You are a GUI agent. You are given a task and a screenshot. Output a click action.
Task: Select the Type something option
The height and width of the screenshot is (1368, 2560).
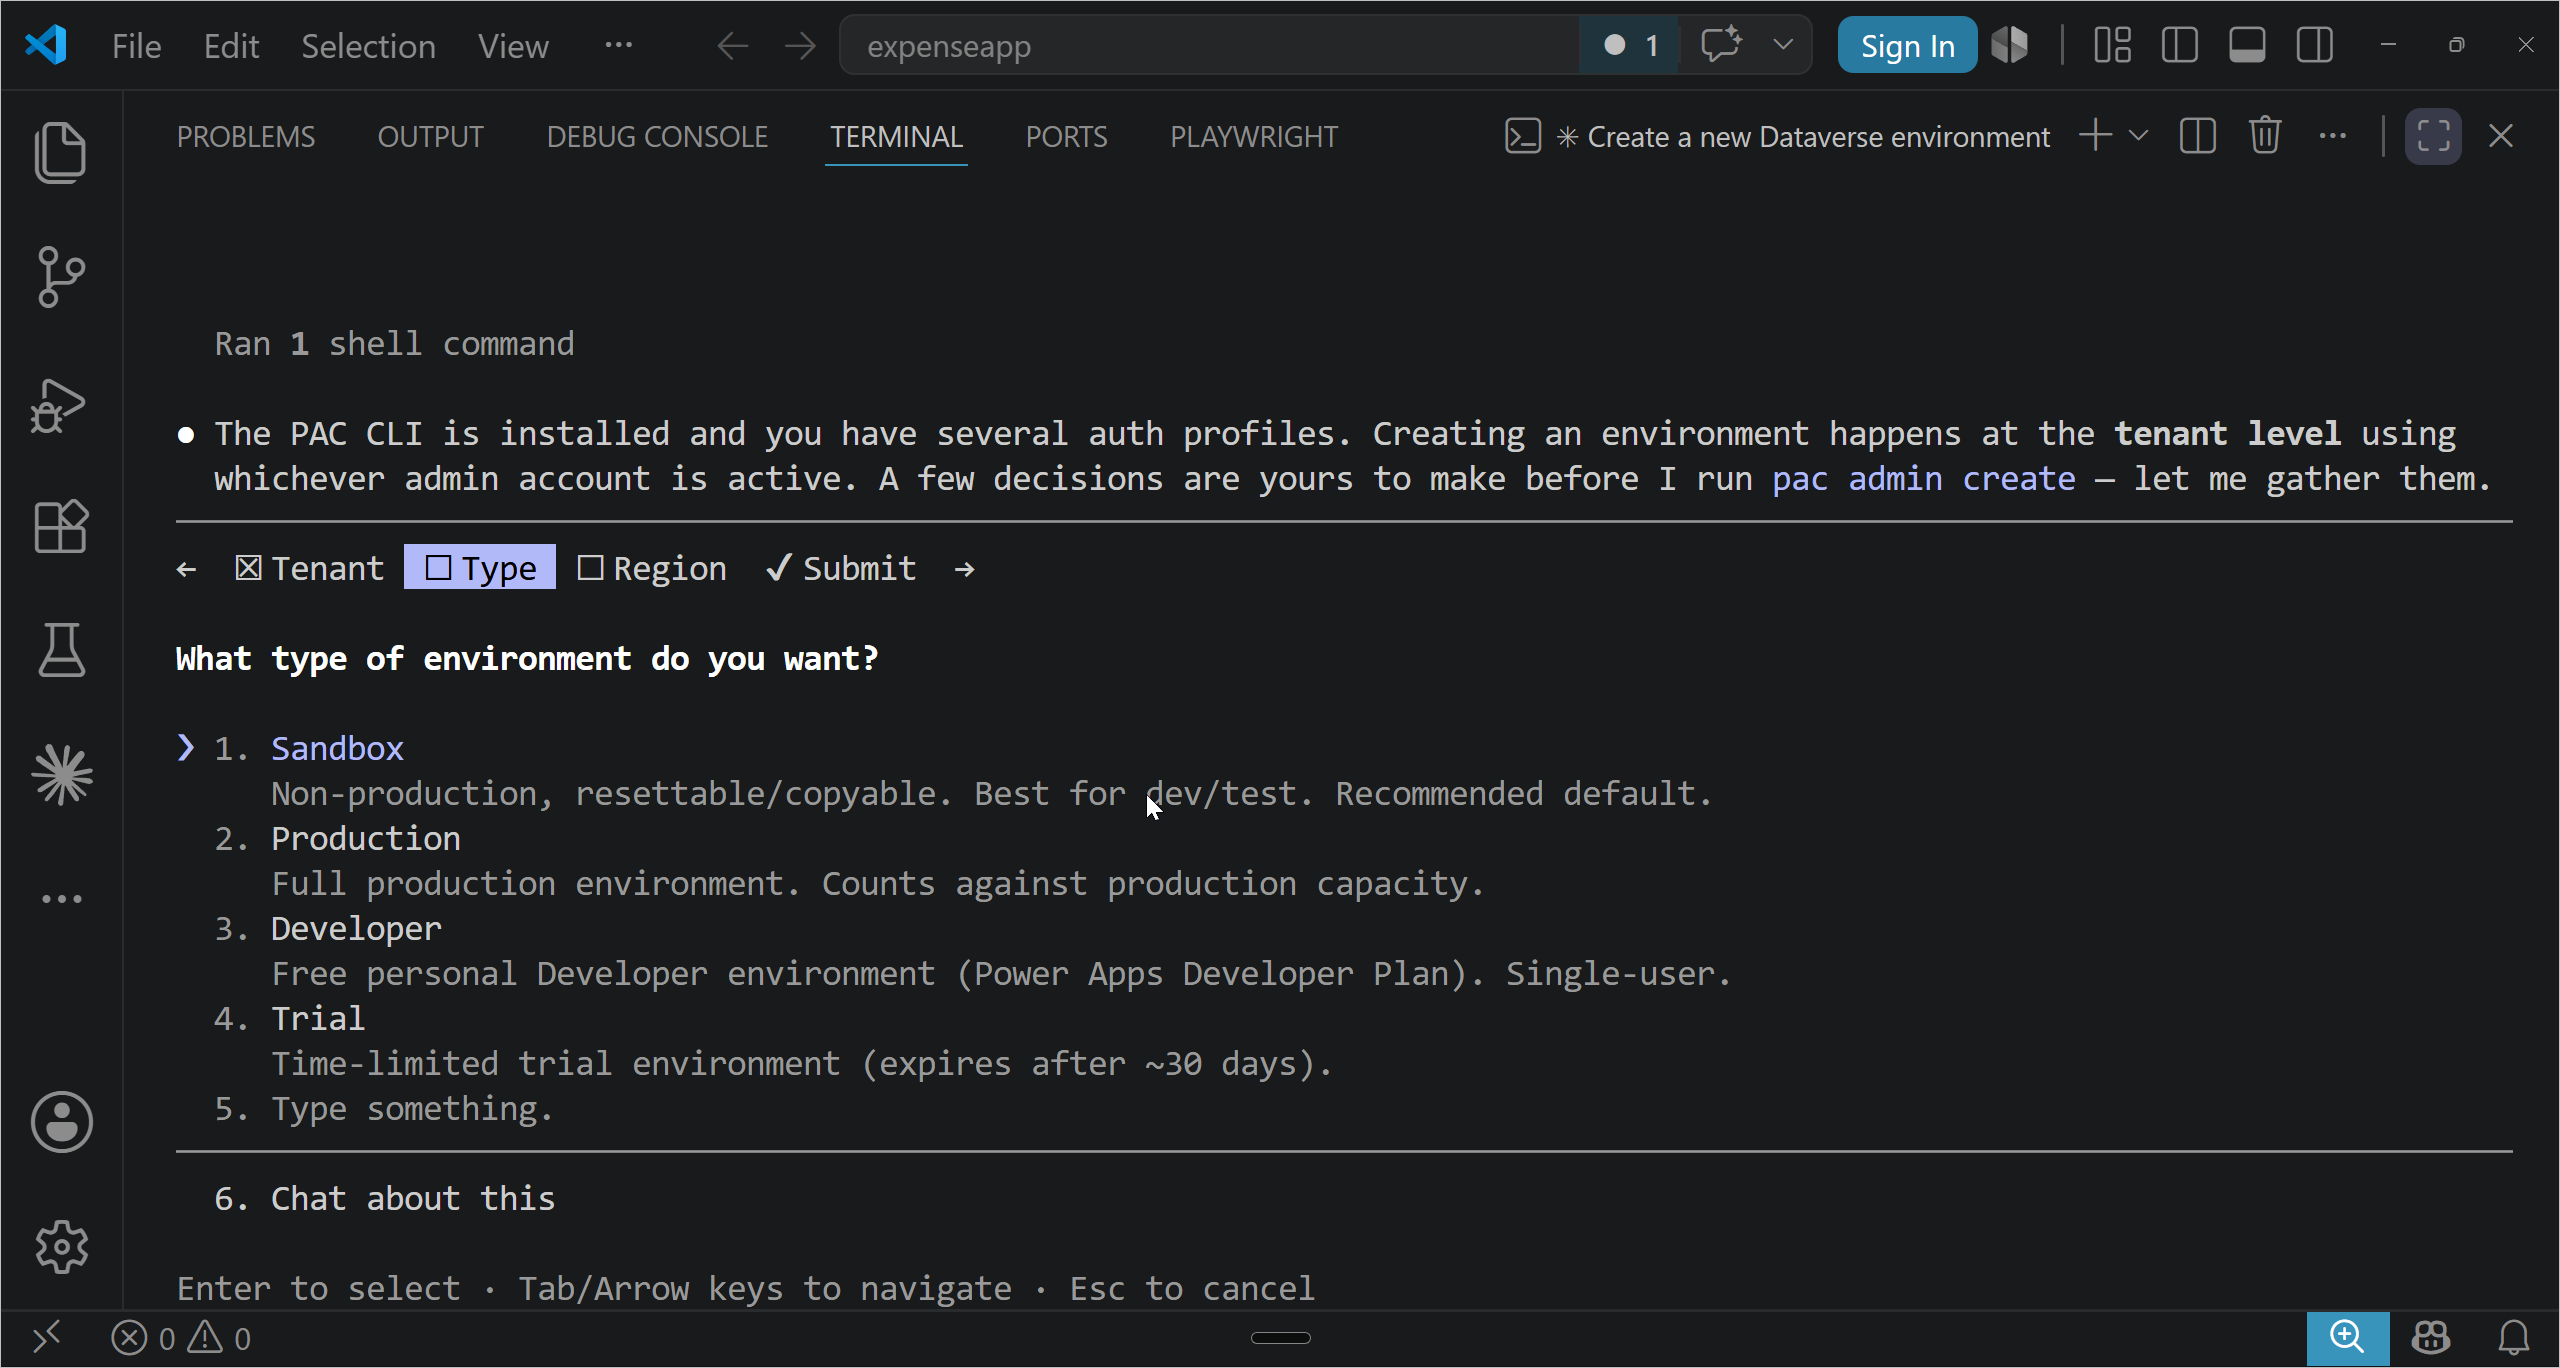click(412, 1108)
